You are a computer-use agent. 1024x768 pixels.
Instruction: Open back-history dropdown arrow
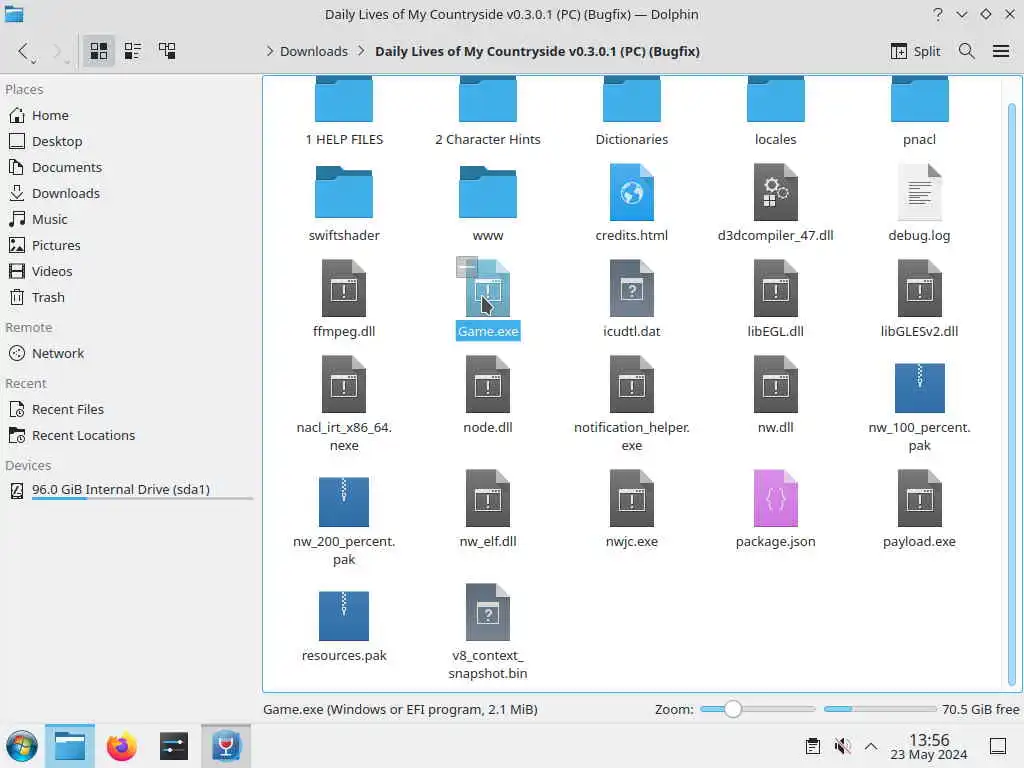coord(34,61)
